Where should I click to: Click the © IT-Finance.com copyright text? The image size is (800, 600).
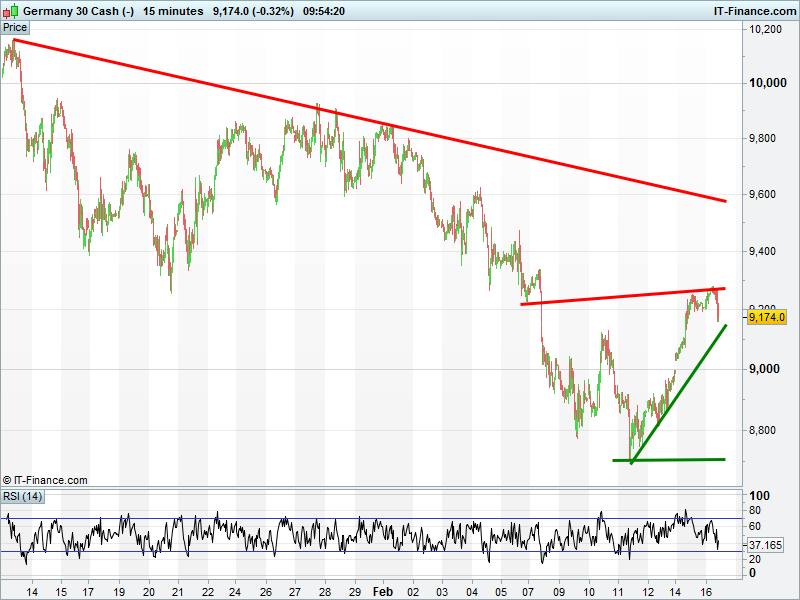tap(45, 480)
